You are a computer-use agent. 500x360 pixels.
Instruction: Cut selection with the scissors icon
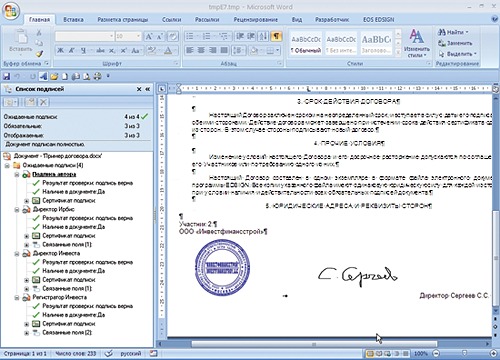[x=39, y=33]
